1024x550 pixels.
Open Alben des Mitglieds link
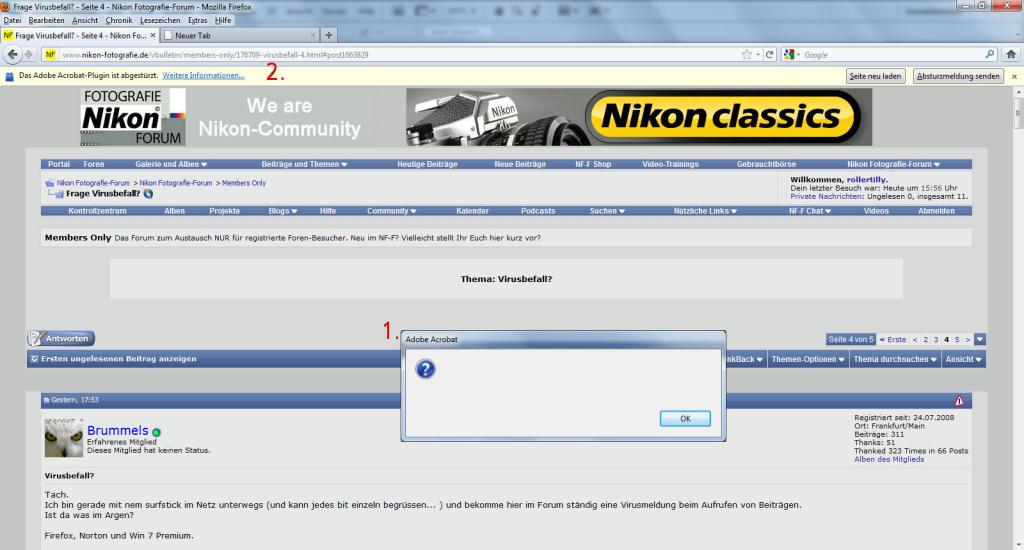(x=889, y=460)
